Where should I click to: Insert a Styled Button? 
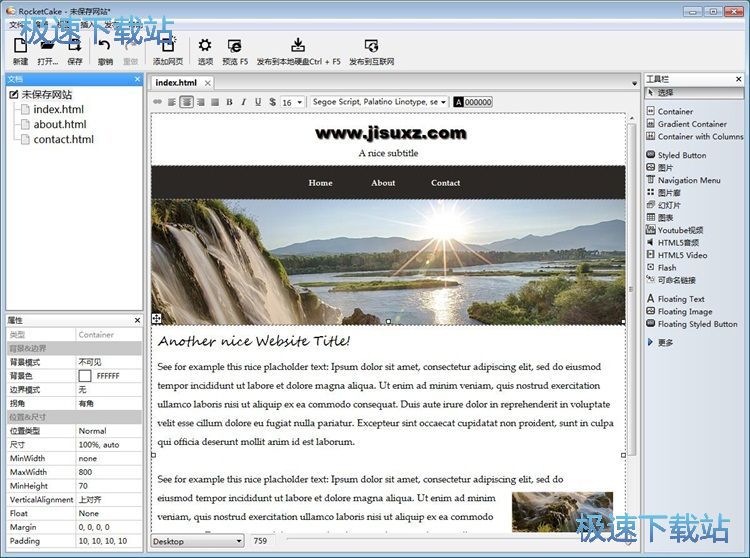tap(682, 155)
